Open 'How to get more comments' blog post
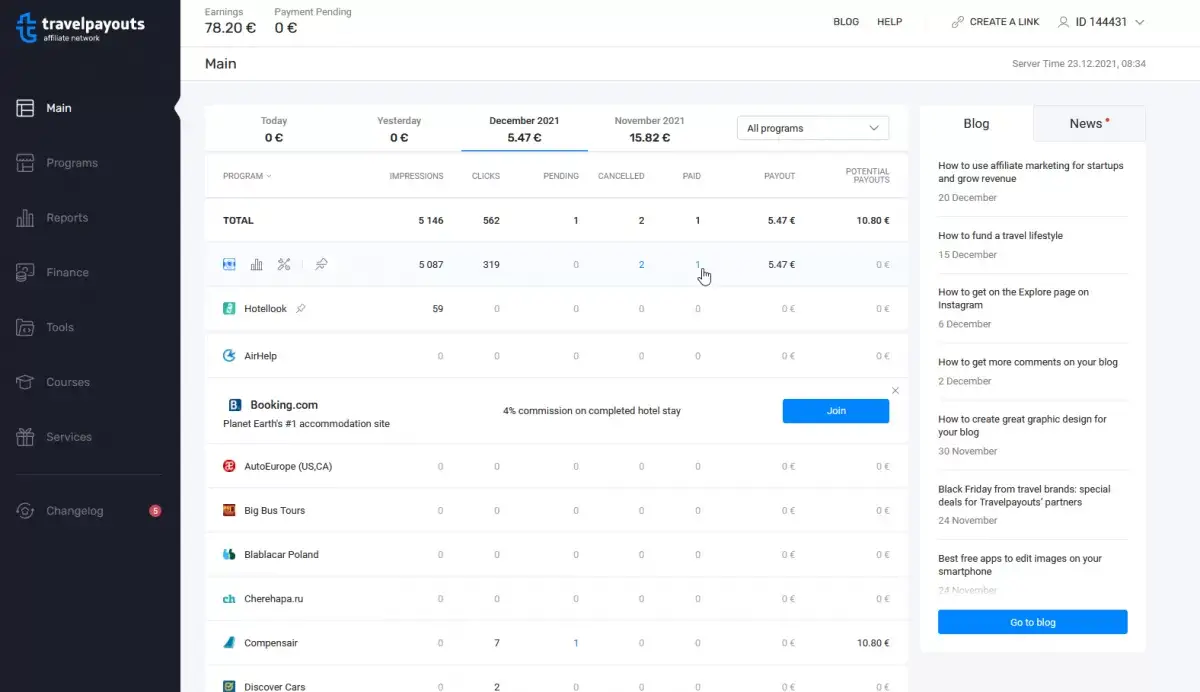1200x692 pixels. point(1028,362)
